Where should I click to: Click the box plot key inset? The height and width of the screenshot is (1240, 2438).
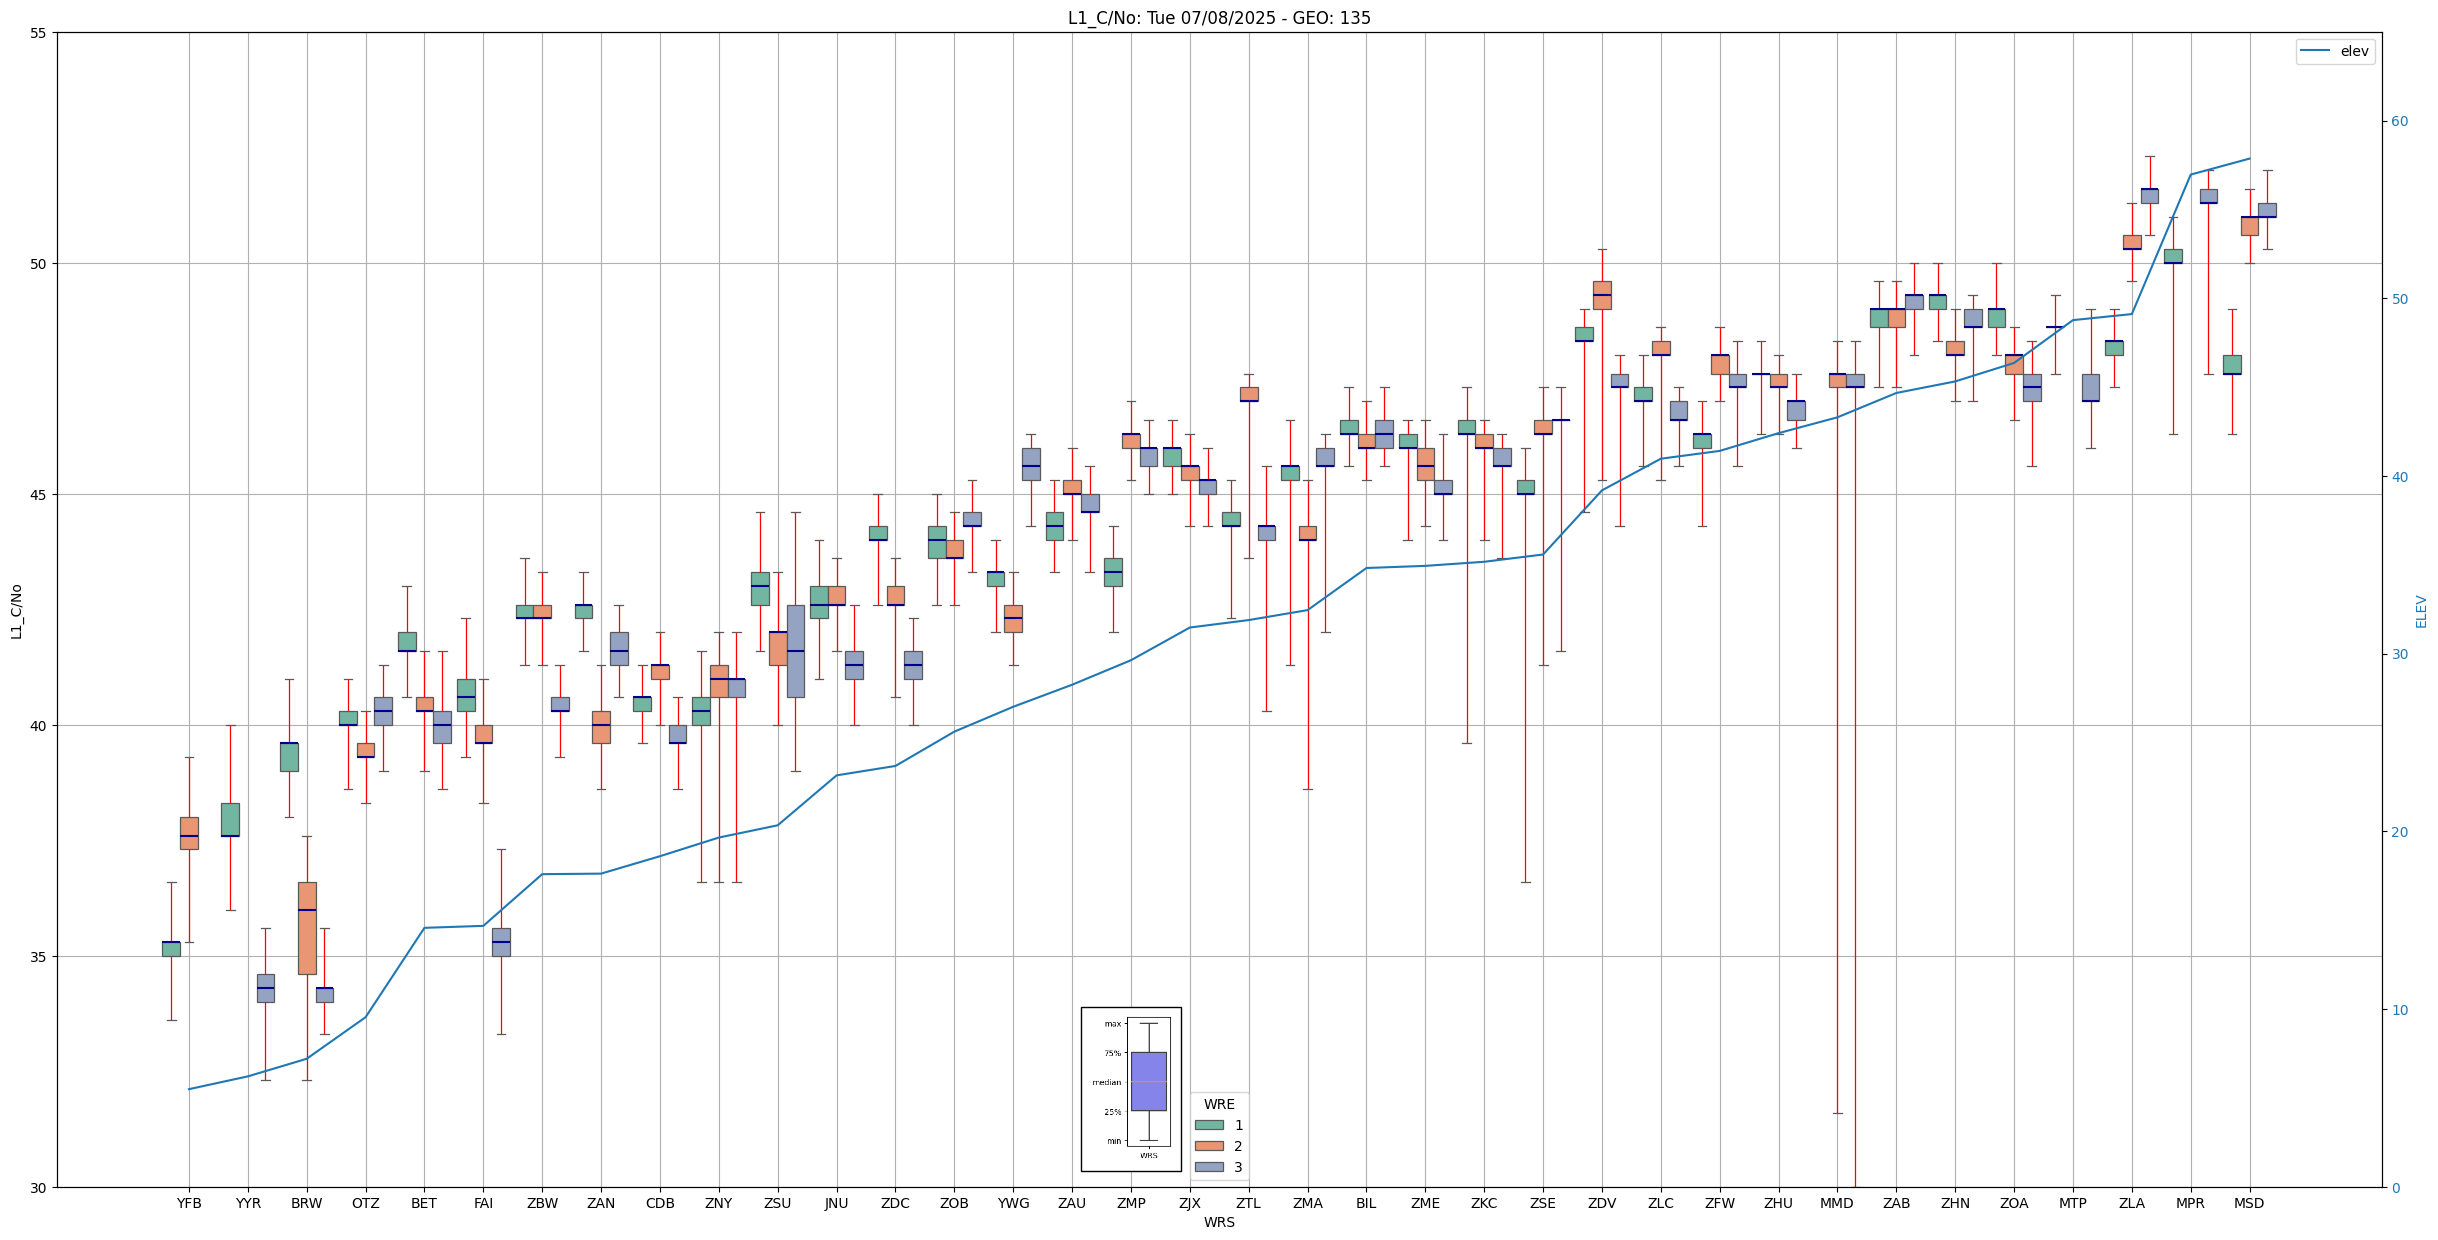pyautogui.click(x=1131, y=1088)
